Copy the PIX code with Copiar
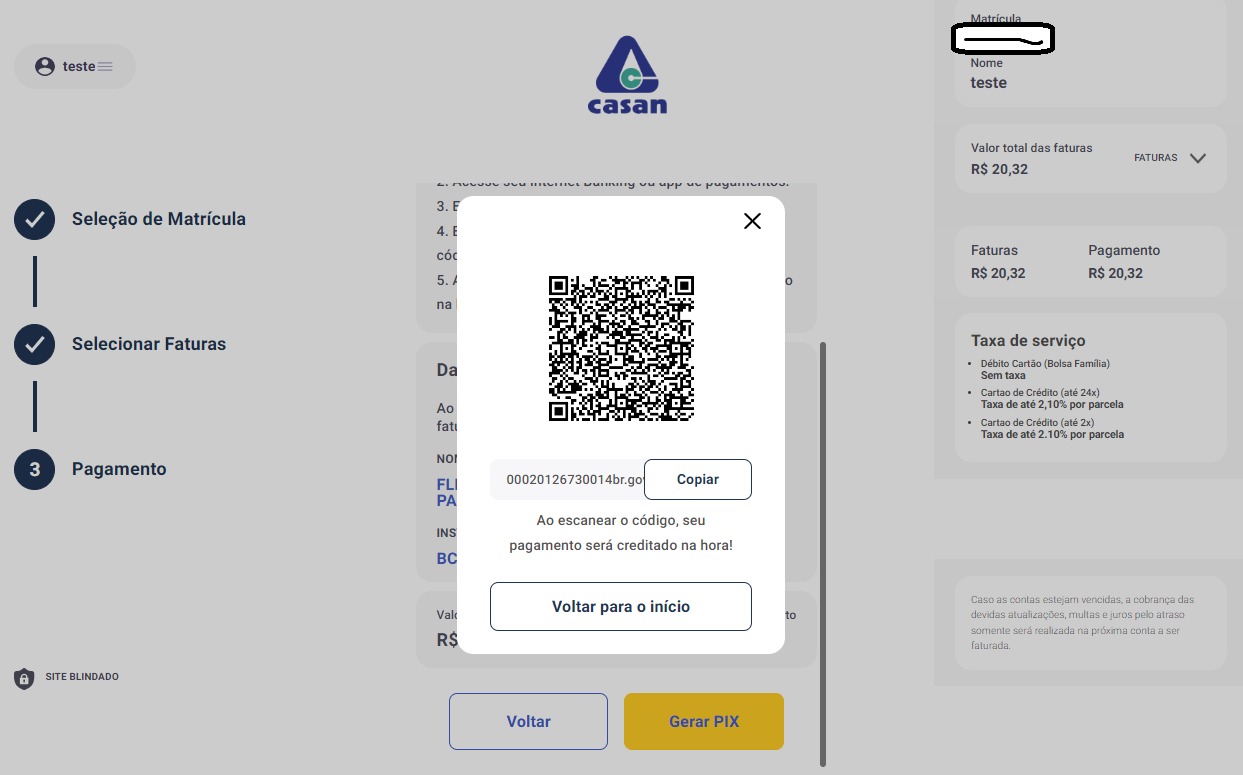1243x775 pixels. pos(698,479)
